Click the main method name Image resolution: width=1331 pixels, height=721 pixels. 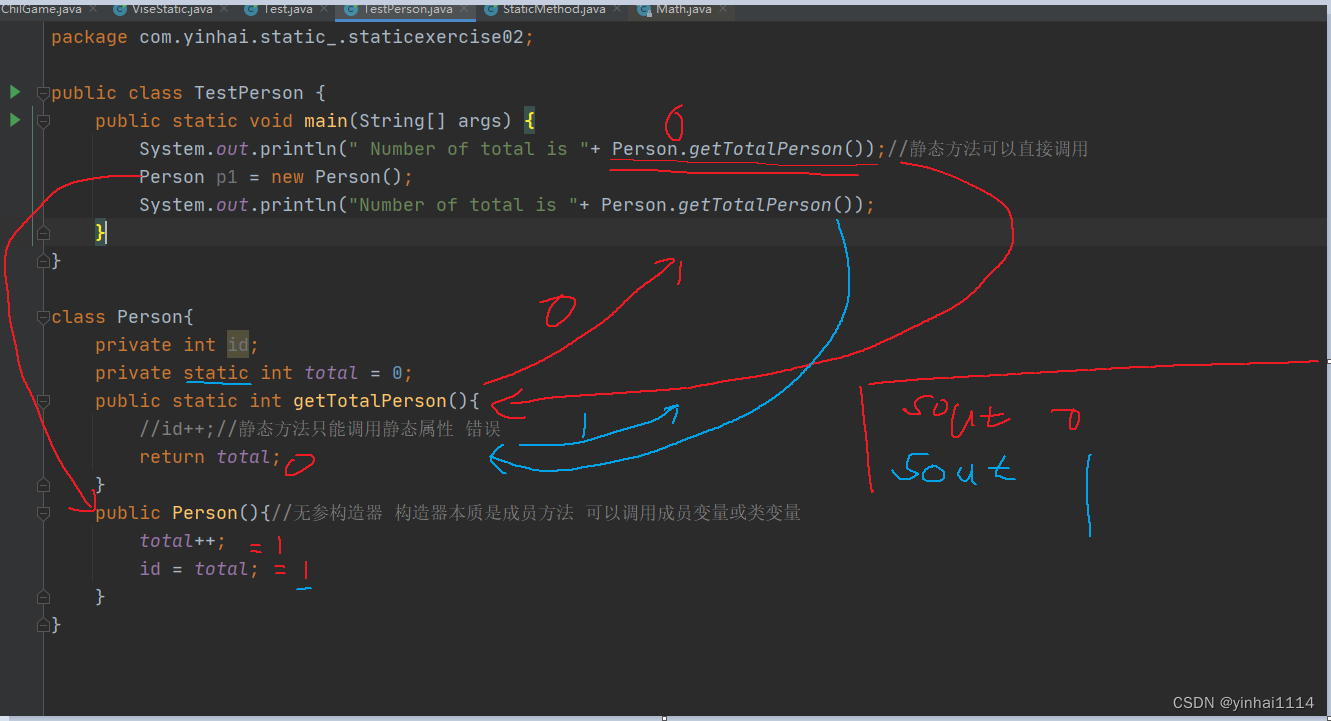[326, 121]
